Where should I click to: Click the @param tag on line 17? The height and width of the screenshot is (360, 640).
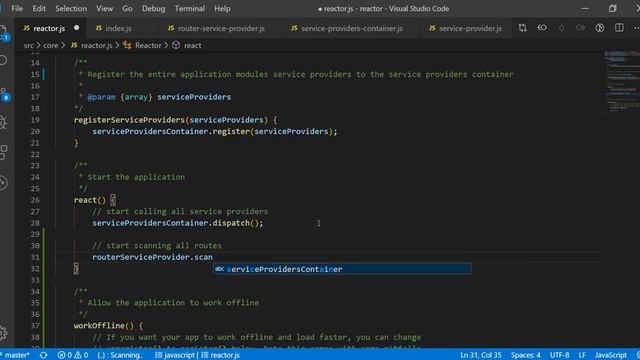point(102,97)
